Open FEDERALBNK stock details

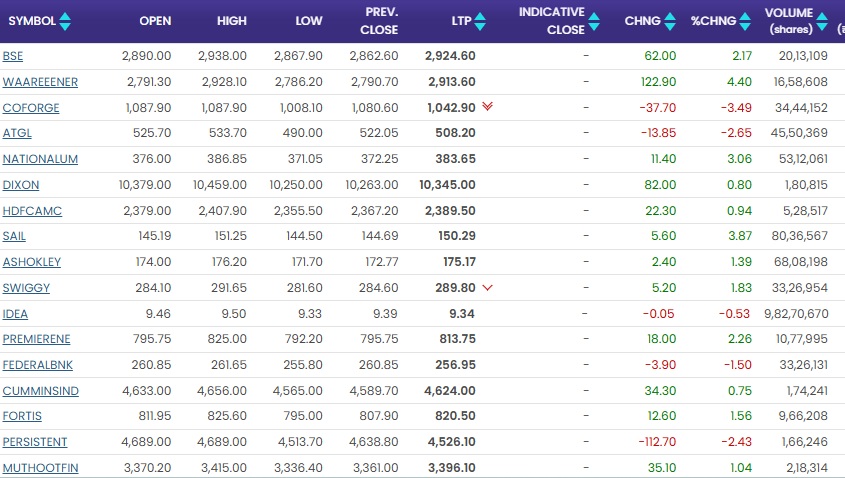[x=37, y=365]
